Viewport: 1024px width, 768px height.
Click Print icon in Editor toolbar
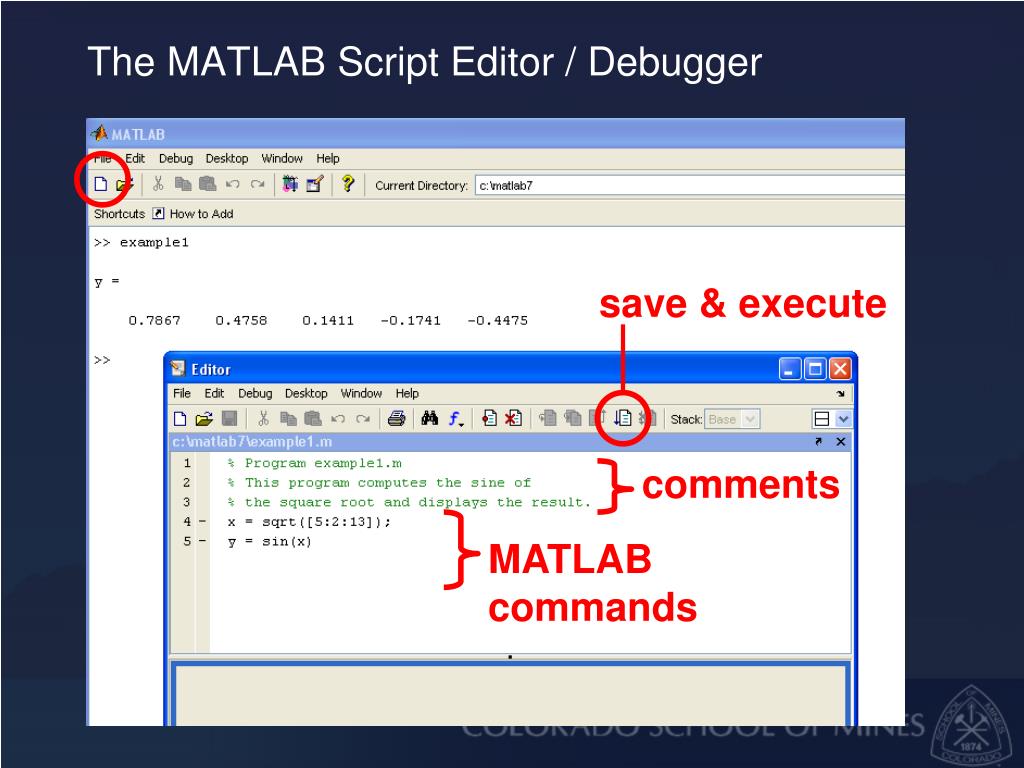point(396,419)
